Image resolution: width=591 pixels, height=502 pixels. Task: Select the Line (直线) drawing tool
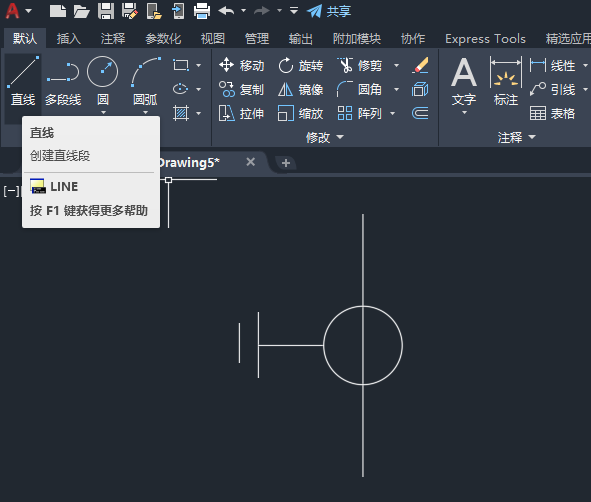[x=23, y=81]
